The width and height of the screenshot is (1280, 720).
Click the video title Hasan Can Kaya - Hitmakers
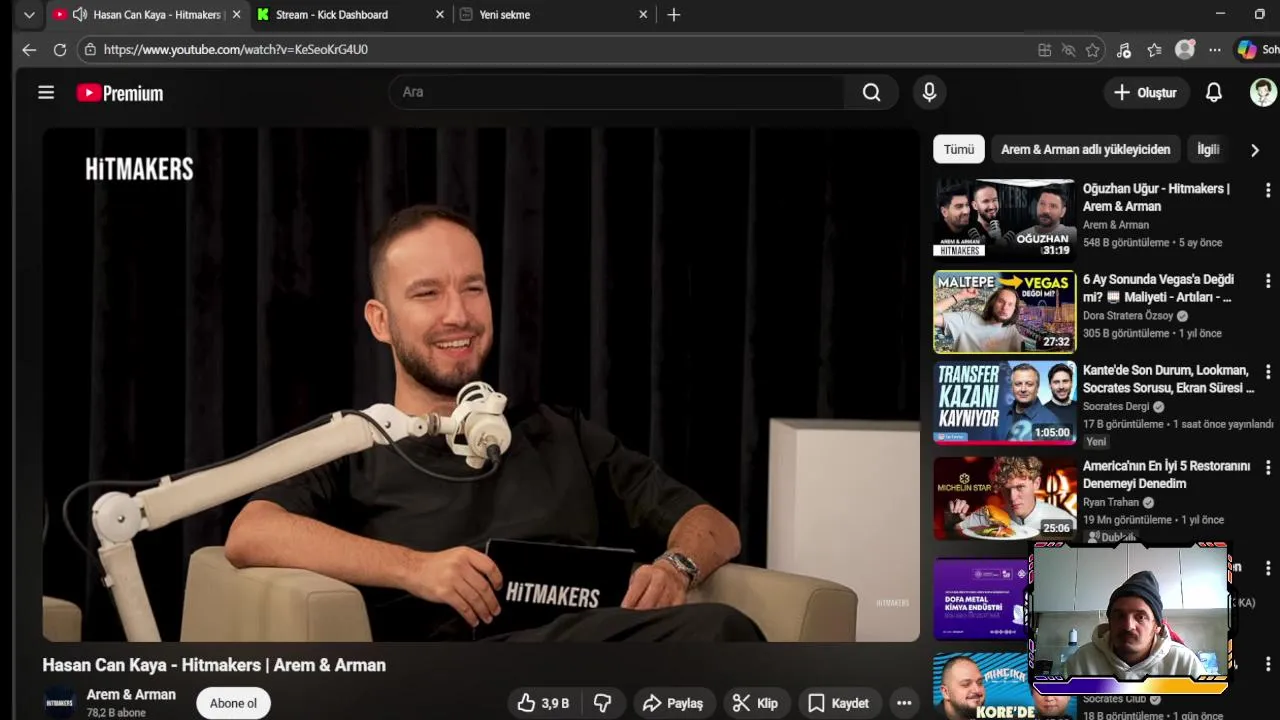click(x=214, y=665)
